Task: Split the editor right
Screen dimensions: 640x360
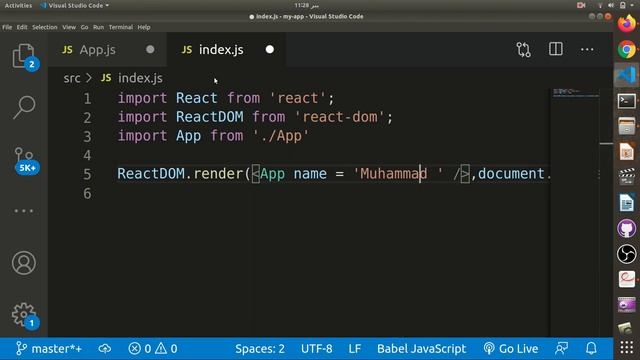Action: pos(556,49)
